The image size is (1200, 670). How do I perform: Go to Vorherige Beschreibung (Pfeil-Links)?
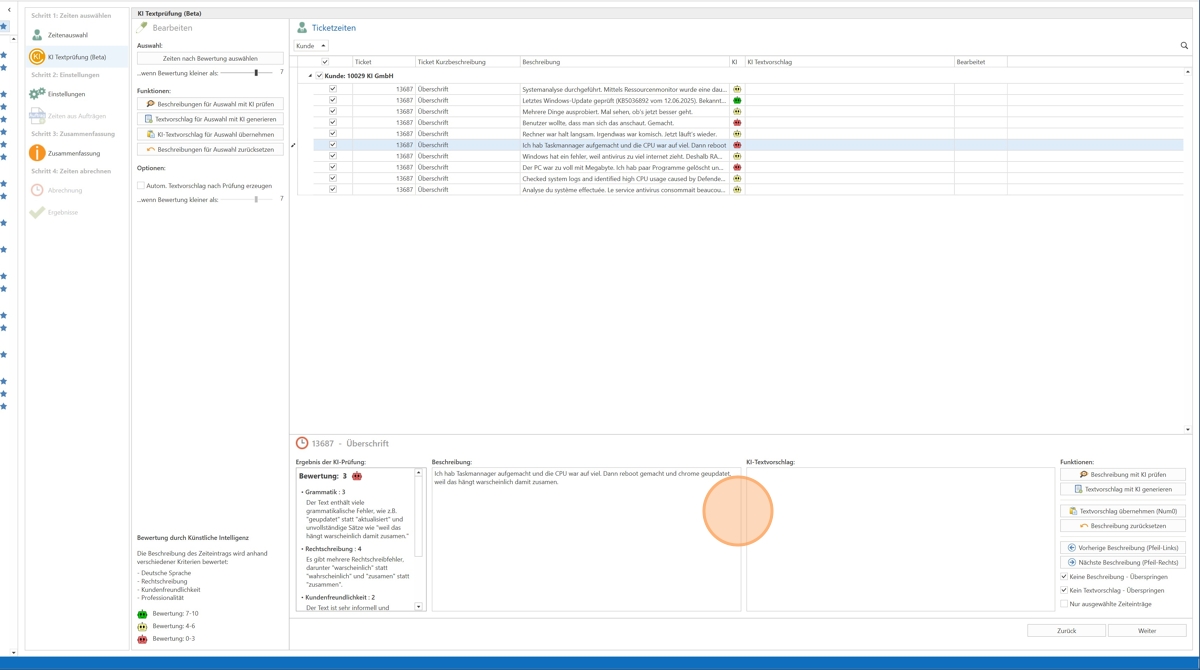pyautogui.click(x=1122, y=548)
